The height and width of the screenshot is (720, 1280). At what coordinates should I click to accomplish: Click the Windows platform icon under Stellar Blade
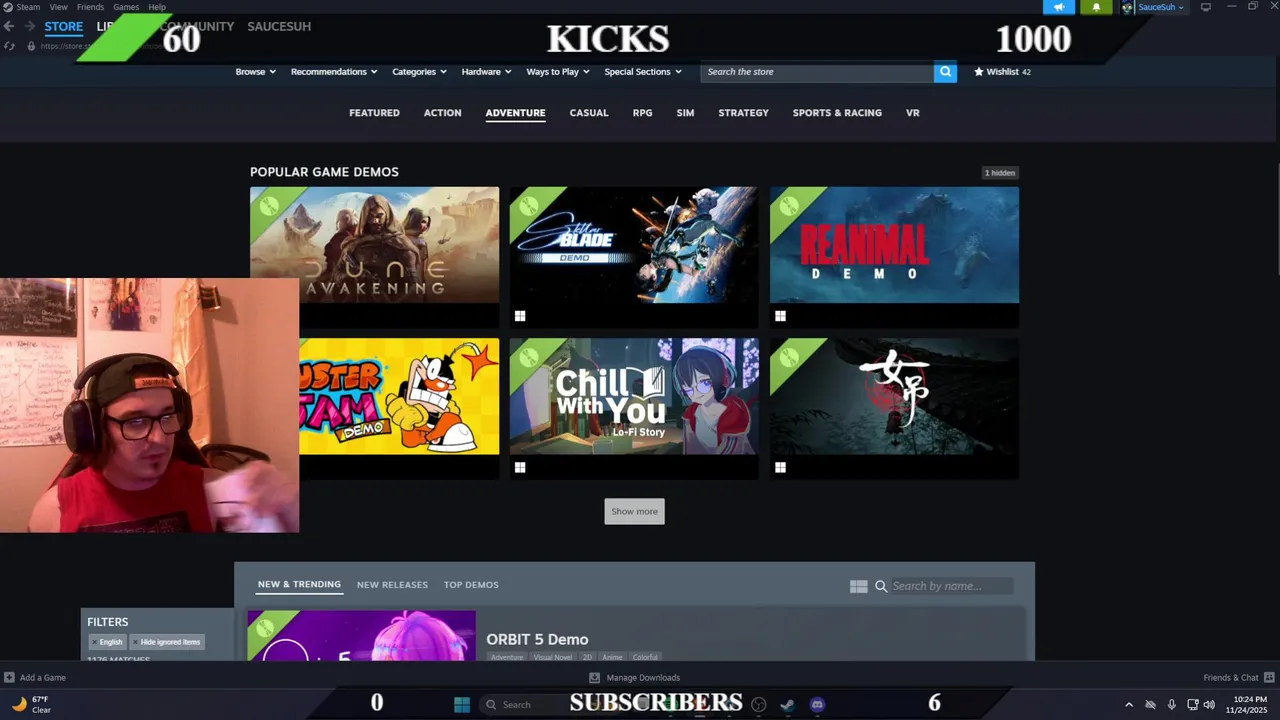pyautogui.click(x=520, y=316)
